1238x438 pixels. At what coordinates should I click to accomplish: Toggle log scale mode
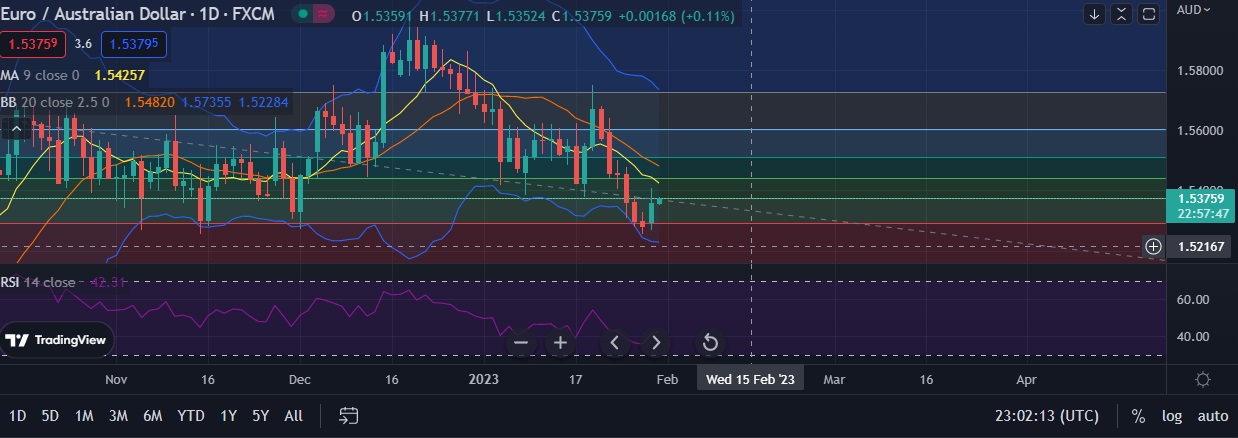tap(1171, 416)
